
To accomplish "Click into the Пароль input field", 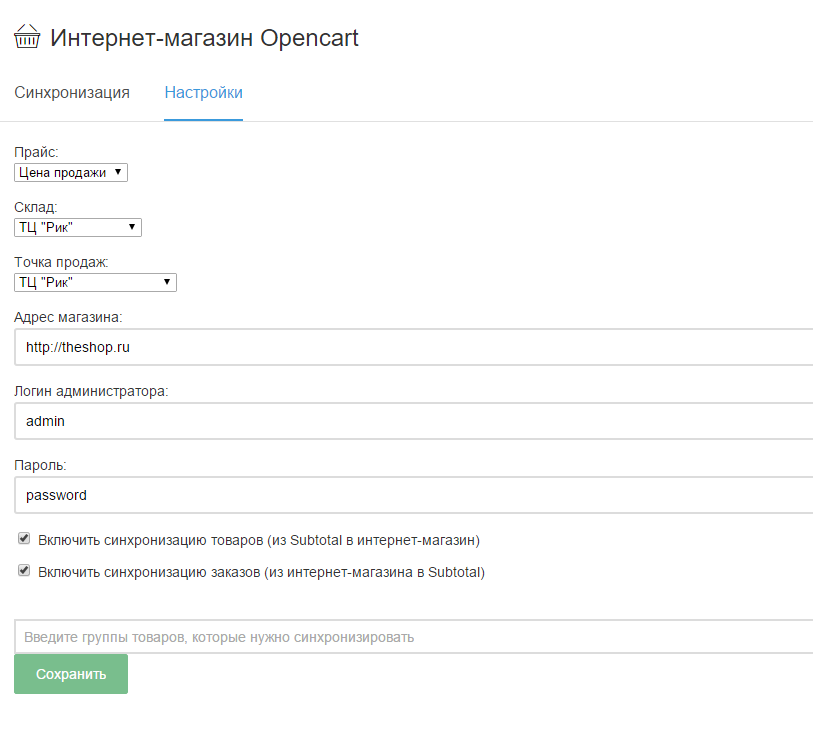I will [x=414, y=495].
